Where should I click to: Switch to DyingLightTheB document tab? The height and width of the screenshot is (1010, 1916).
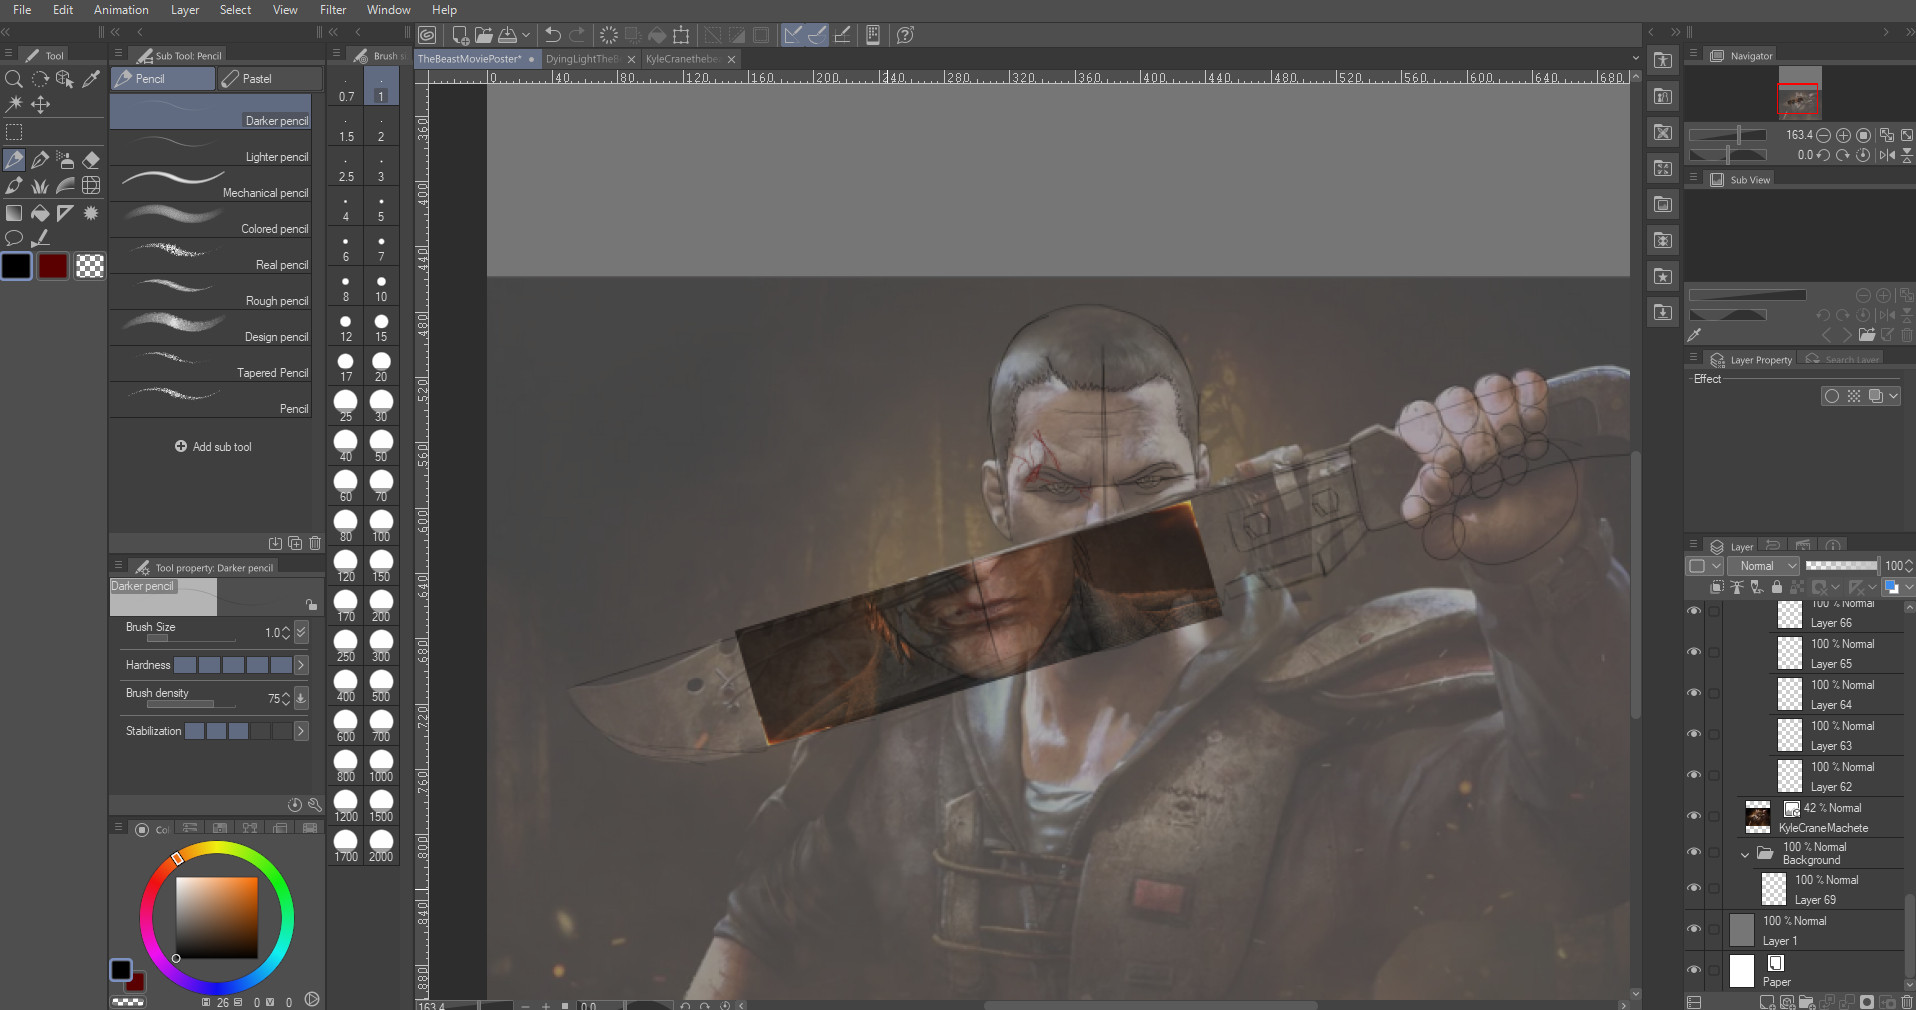[x=582, y=59]
